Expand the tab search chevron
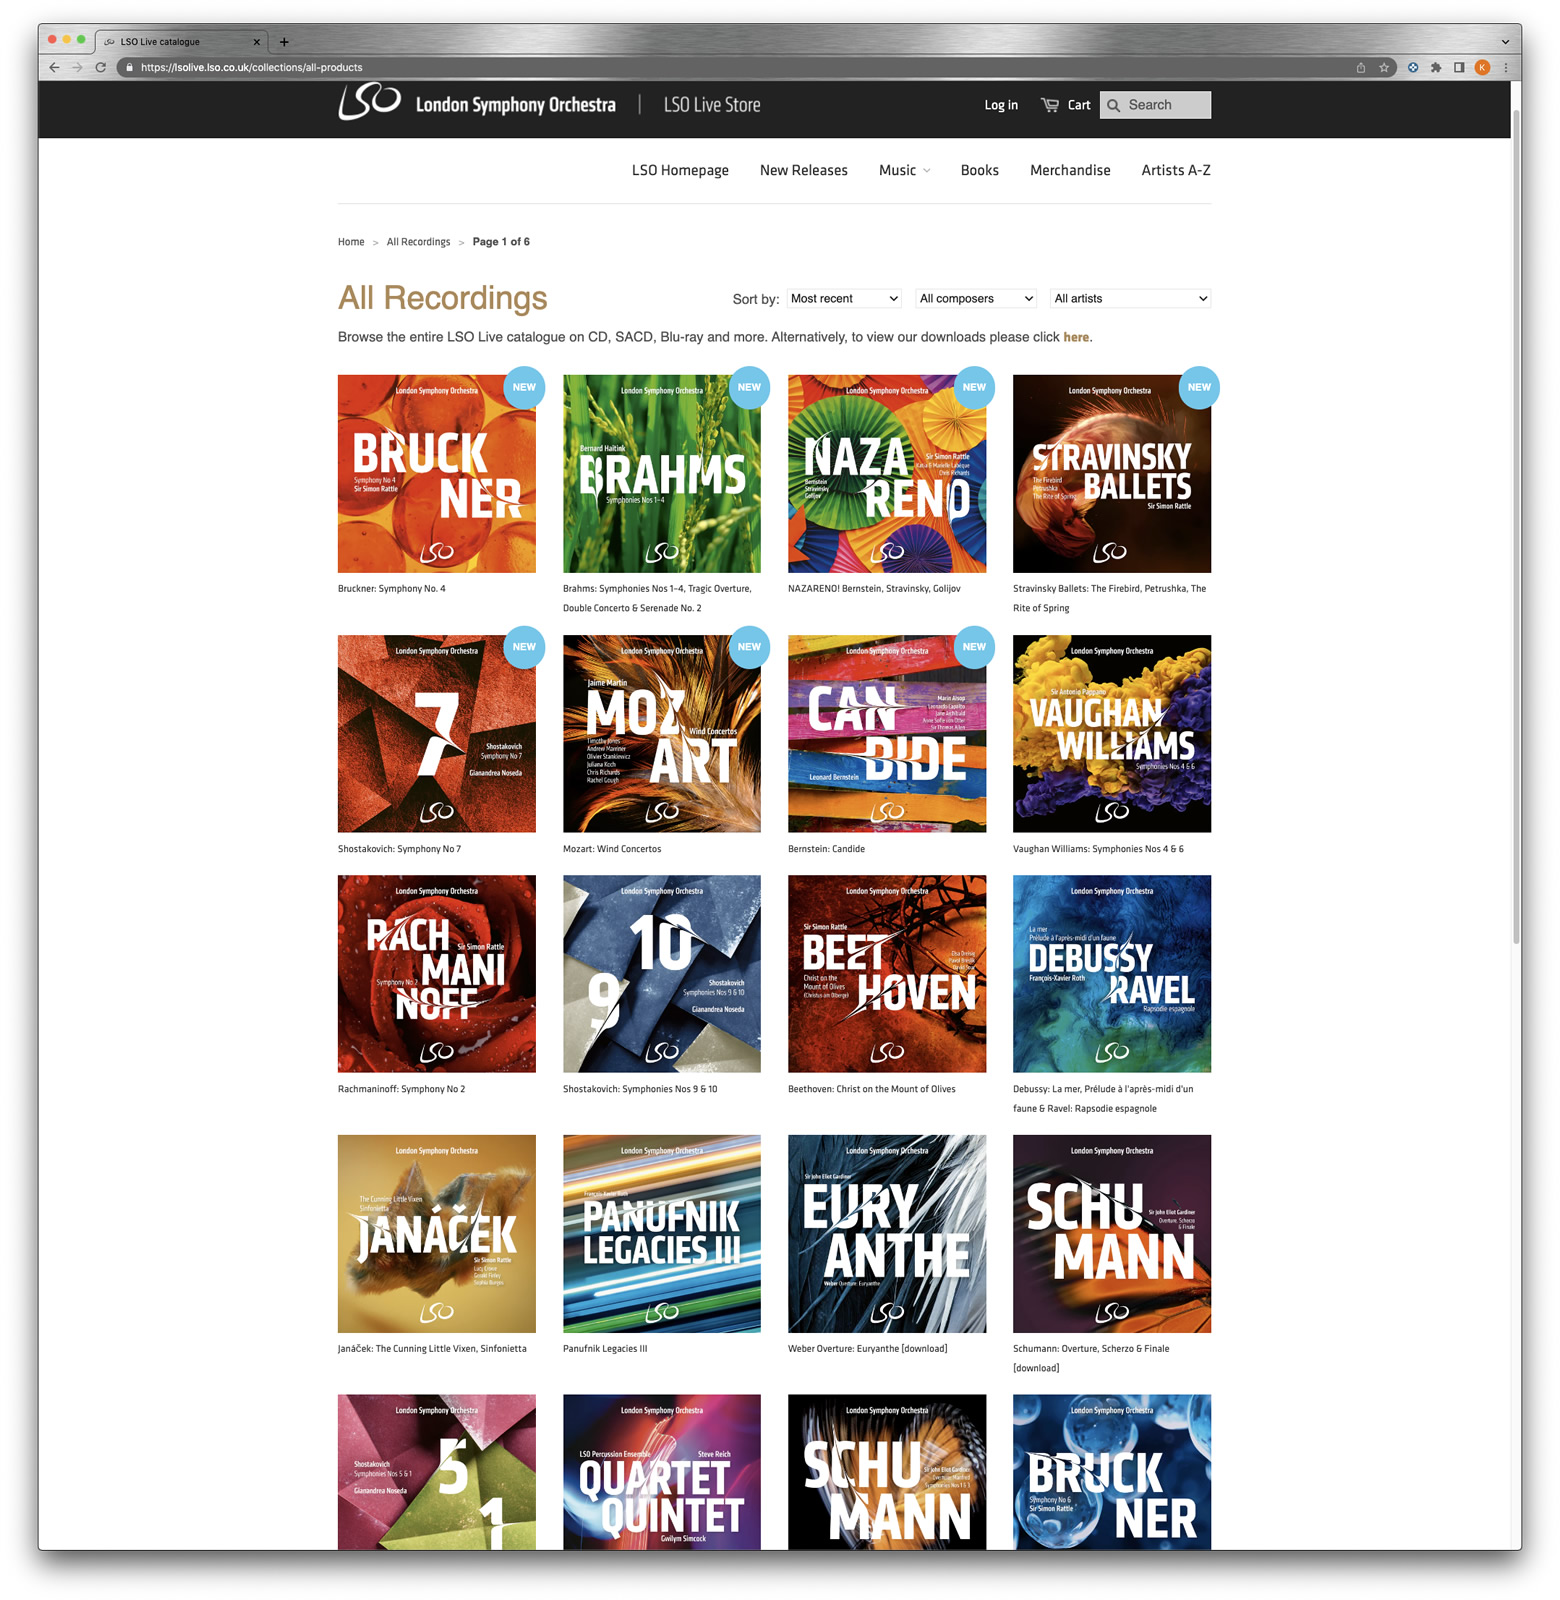The image size is (1560, 1600). 1505,42
